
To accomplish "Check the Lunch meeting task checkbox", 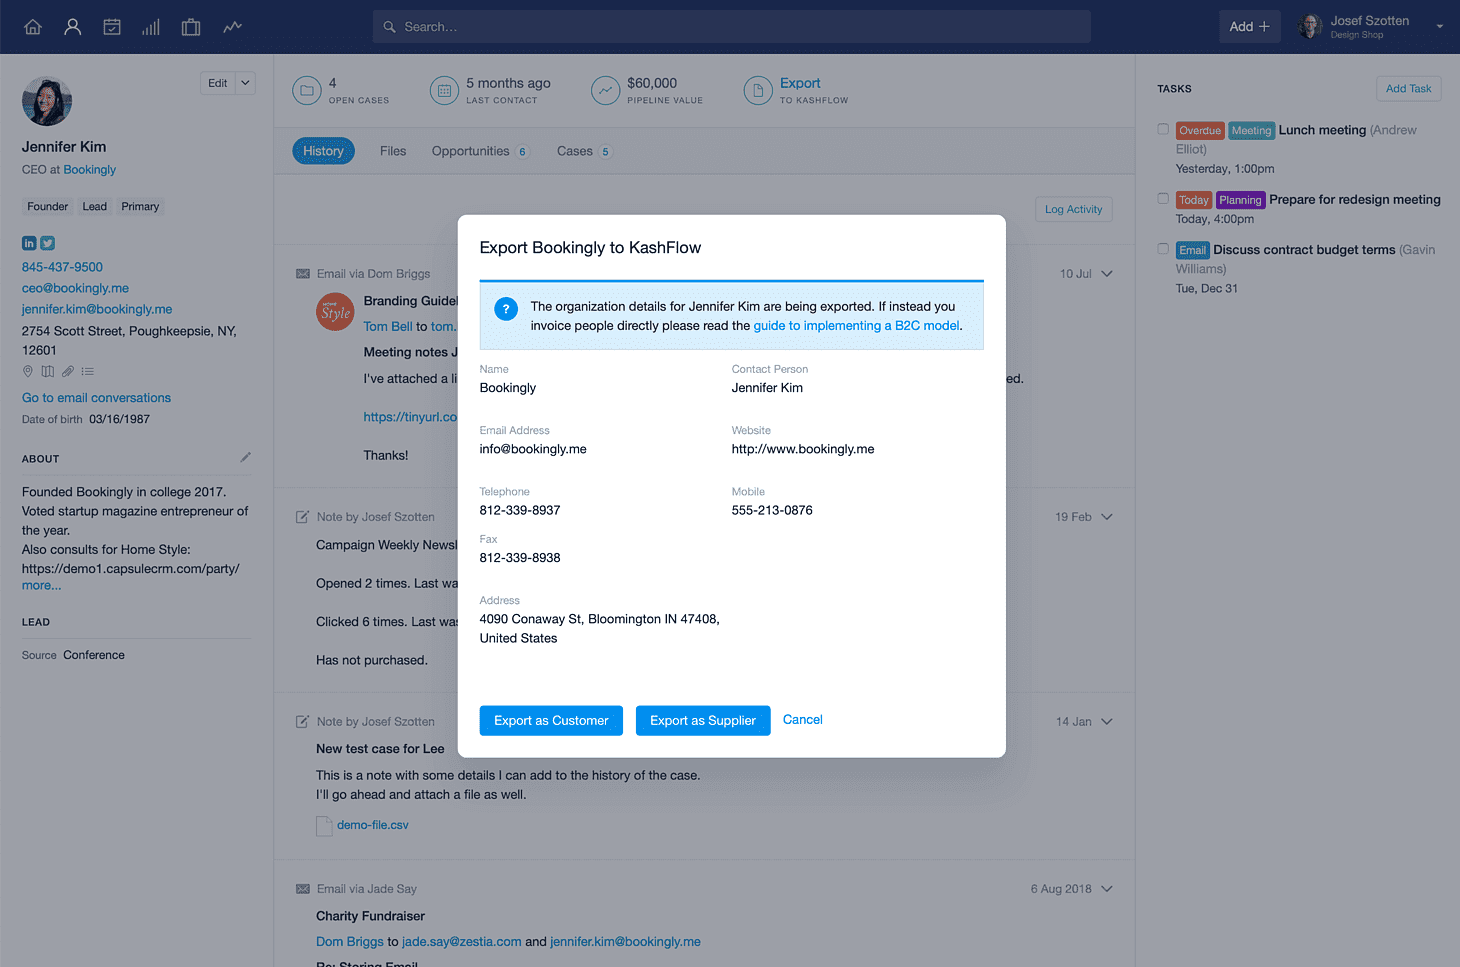I will pos(1163,129).
